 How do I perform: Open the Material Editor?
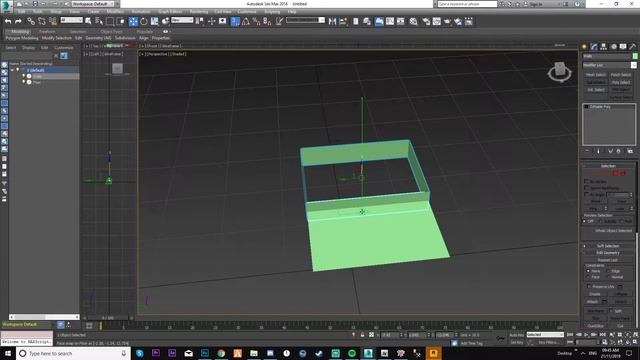413,21
